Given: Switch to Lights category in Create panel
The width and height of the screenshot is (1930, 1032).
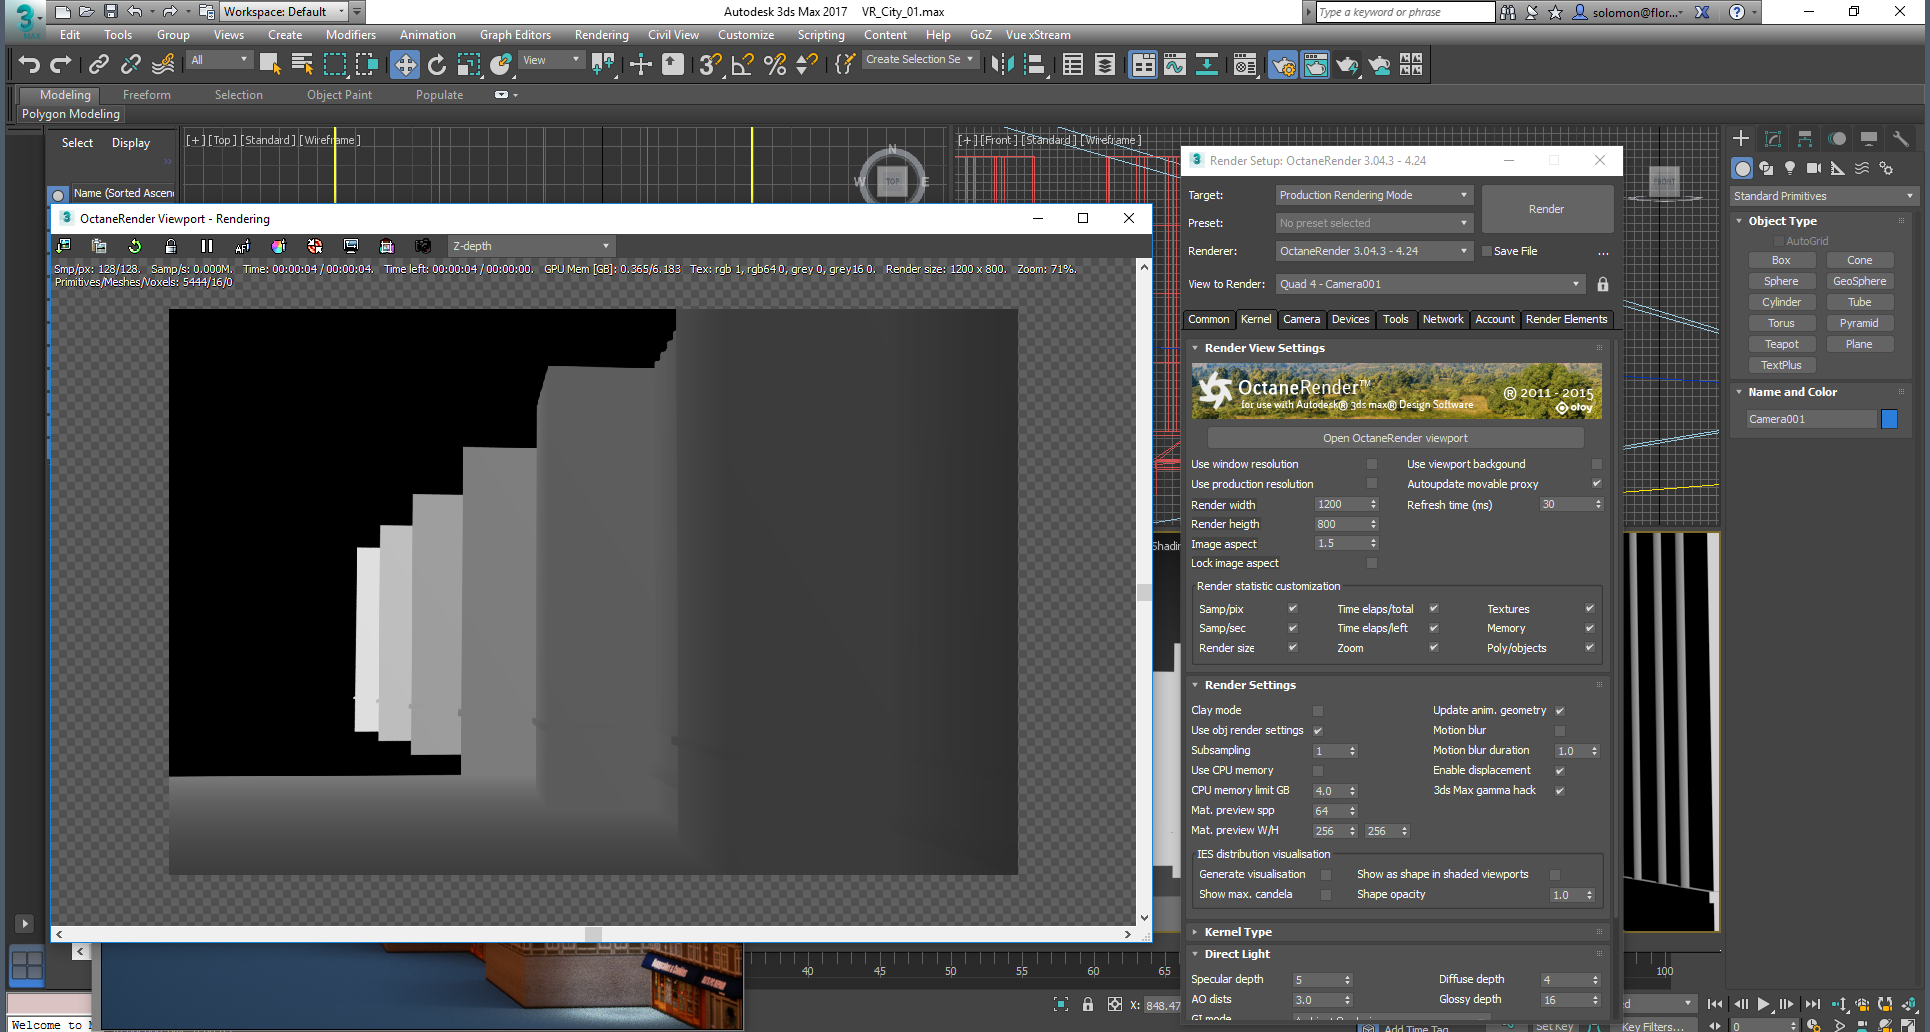Looking at the screenshot, I should pos(1790,168).
